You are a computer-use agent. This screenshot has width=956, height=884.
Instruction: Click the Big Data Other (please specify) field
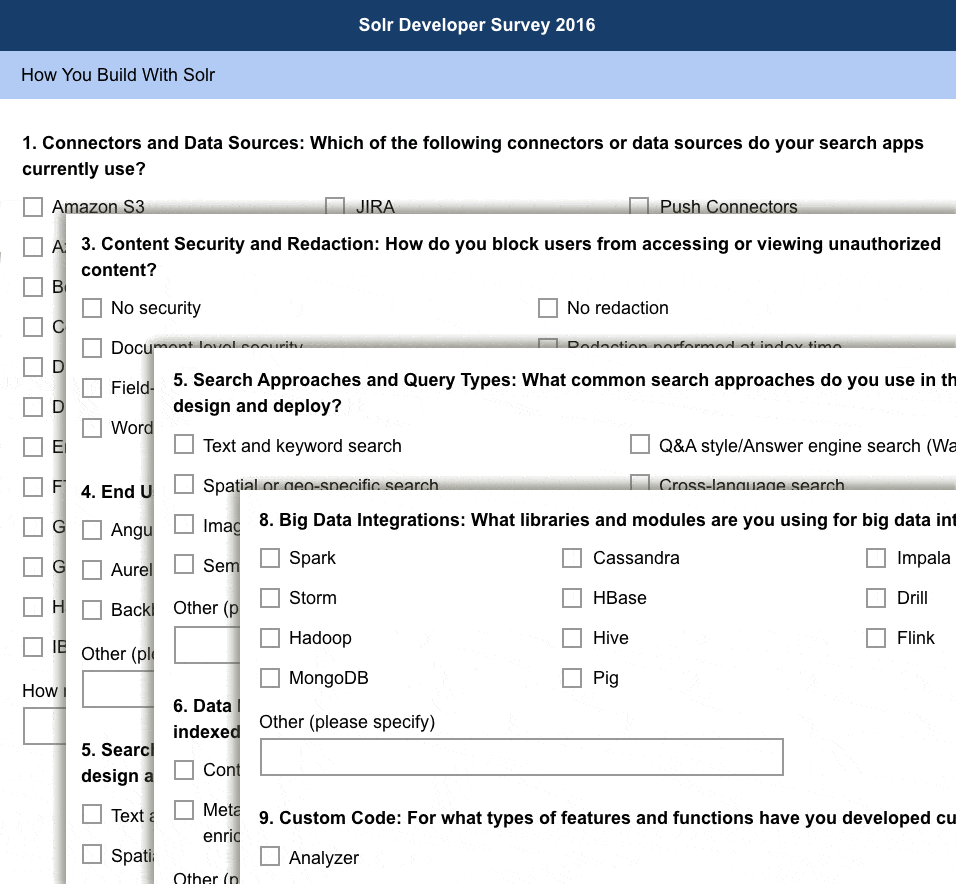pos(522,757)
